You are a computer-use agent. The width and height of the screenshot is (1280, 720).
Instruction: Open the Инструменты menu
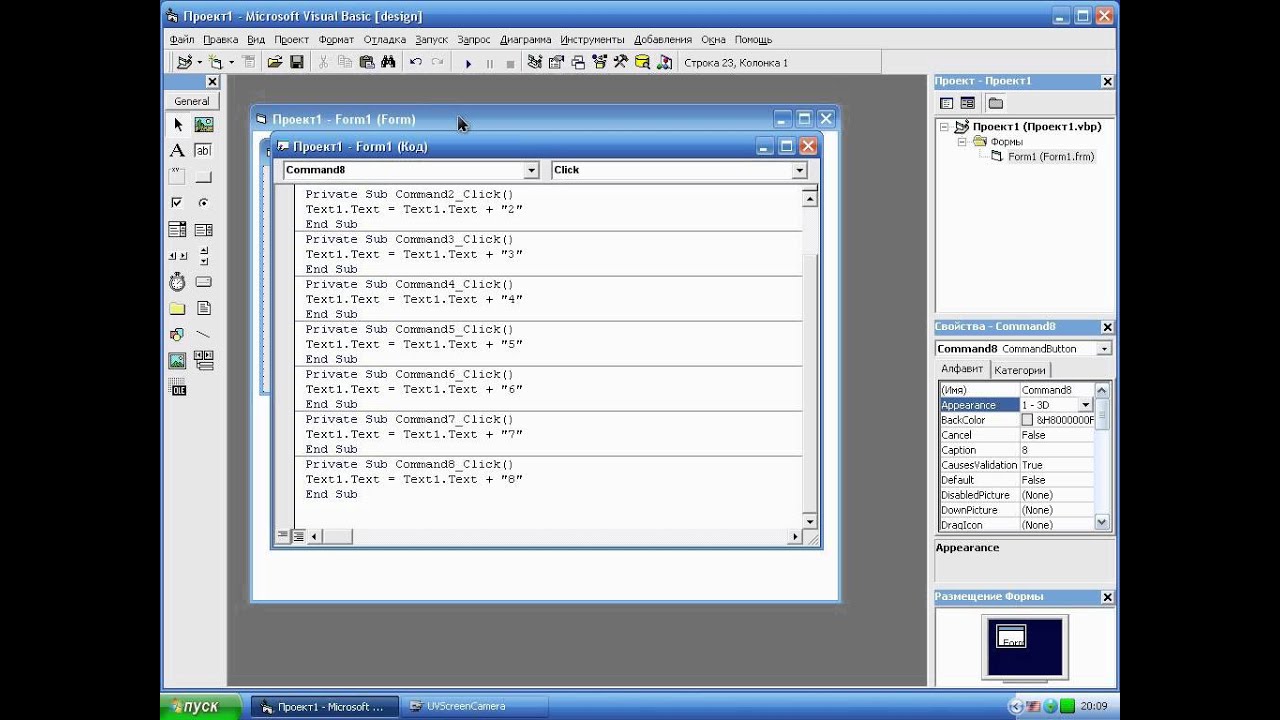point(592,40)
